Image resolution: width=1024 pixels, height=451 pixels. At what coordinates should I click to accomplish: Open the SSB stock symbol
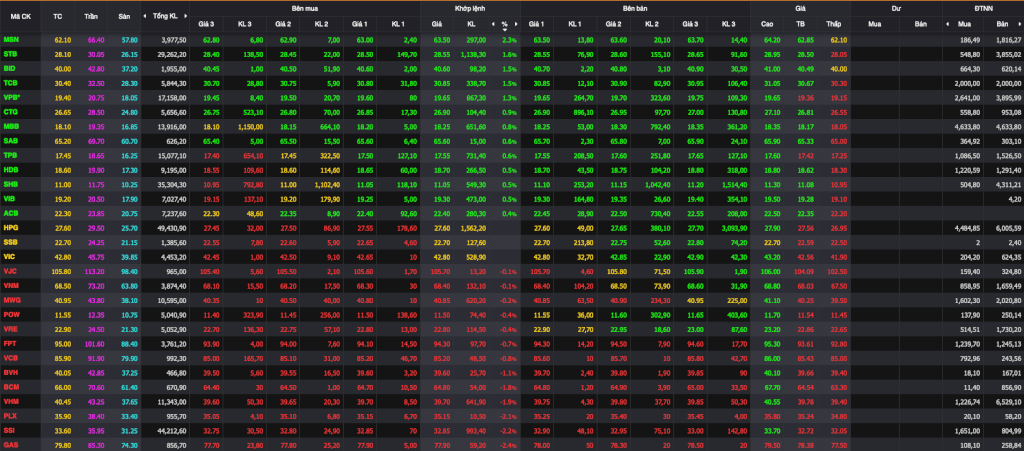coord(10,240)
